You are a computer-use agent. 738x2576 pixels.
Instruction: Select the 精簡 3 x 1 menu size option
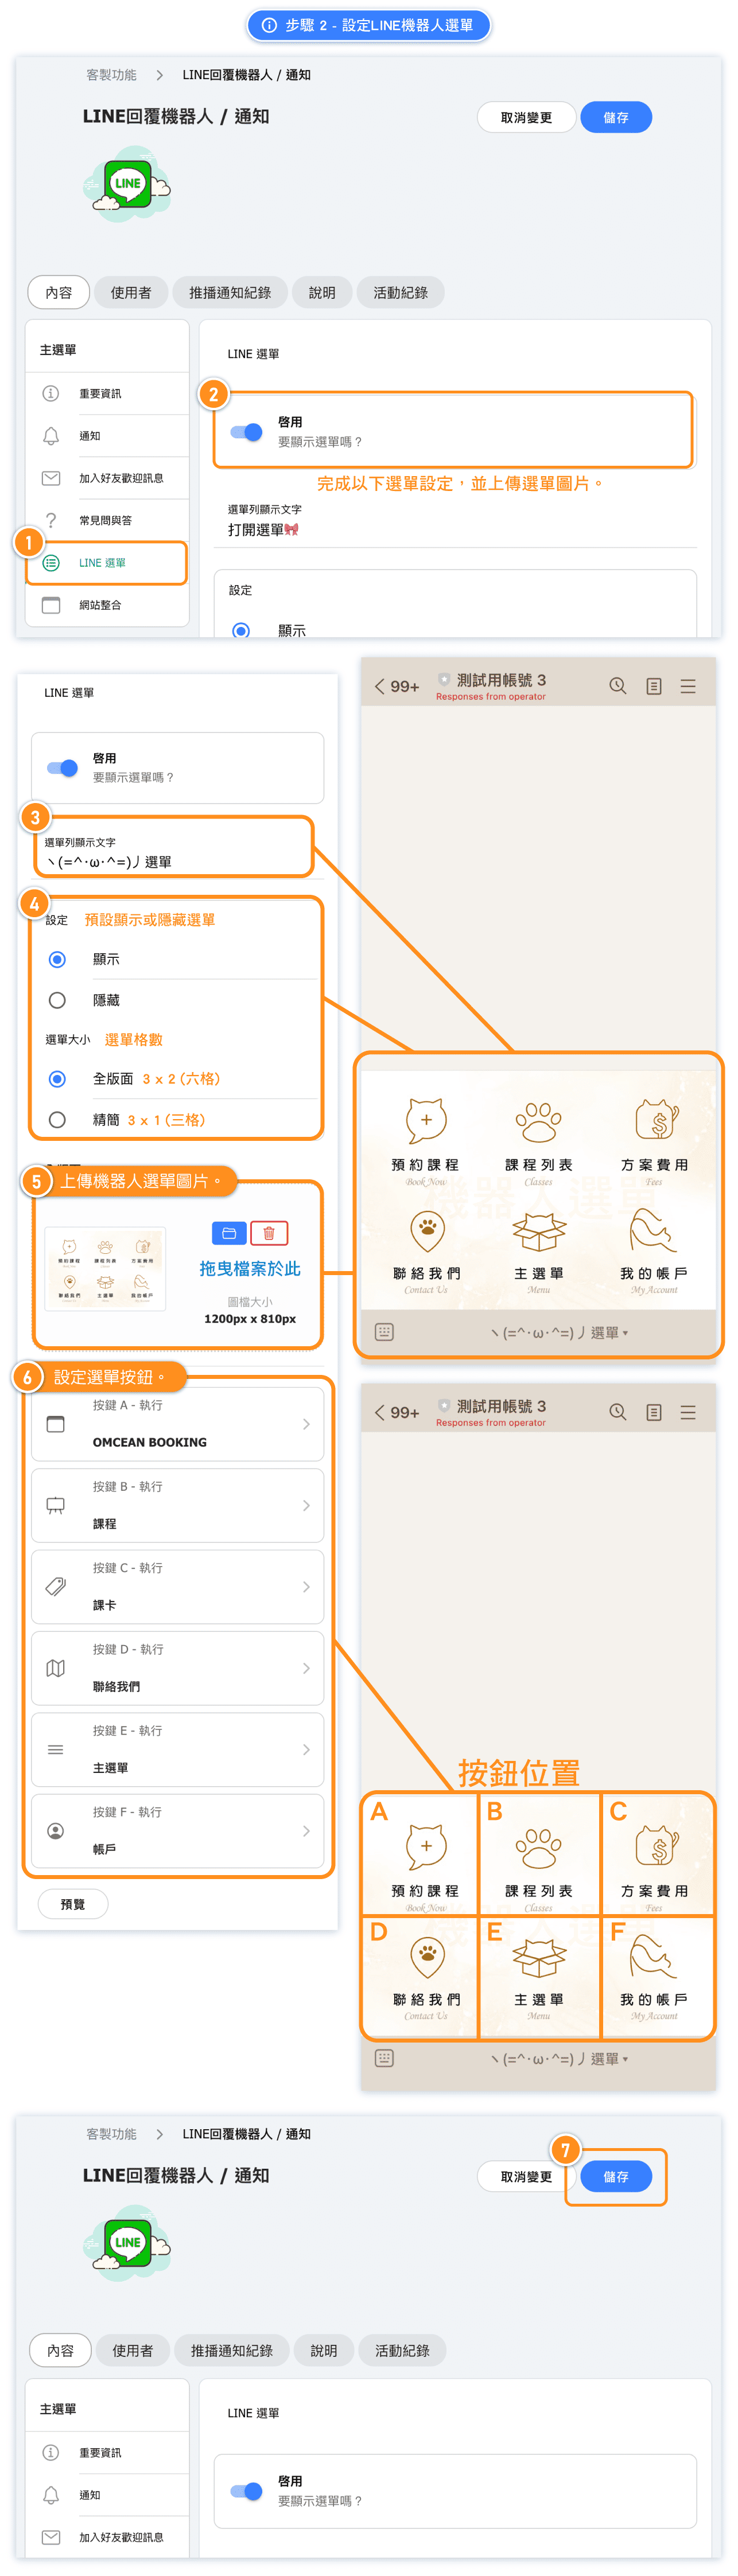click(58, 1120)
